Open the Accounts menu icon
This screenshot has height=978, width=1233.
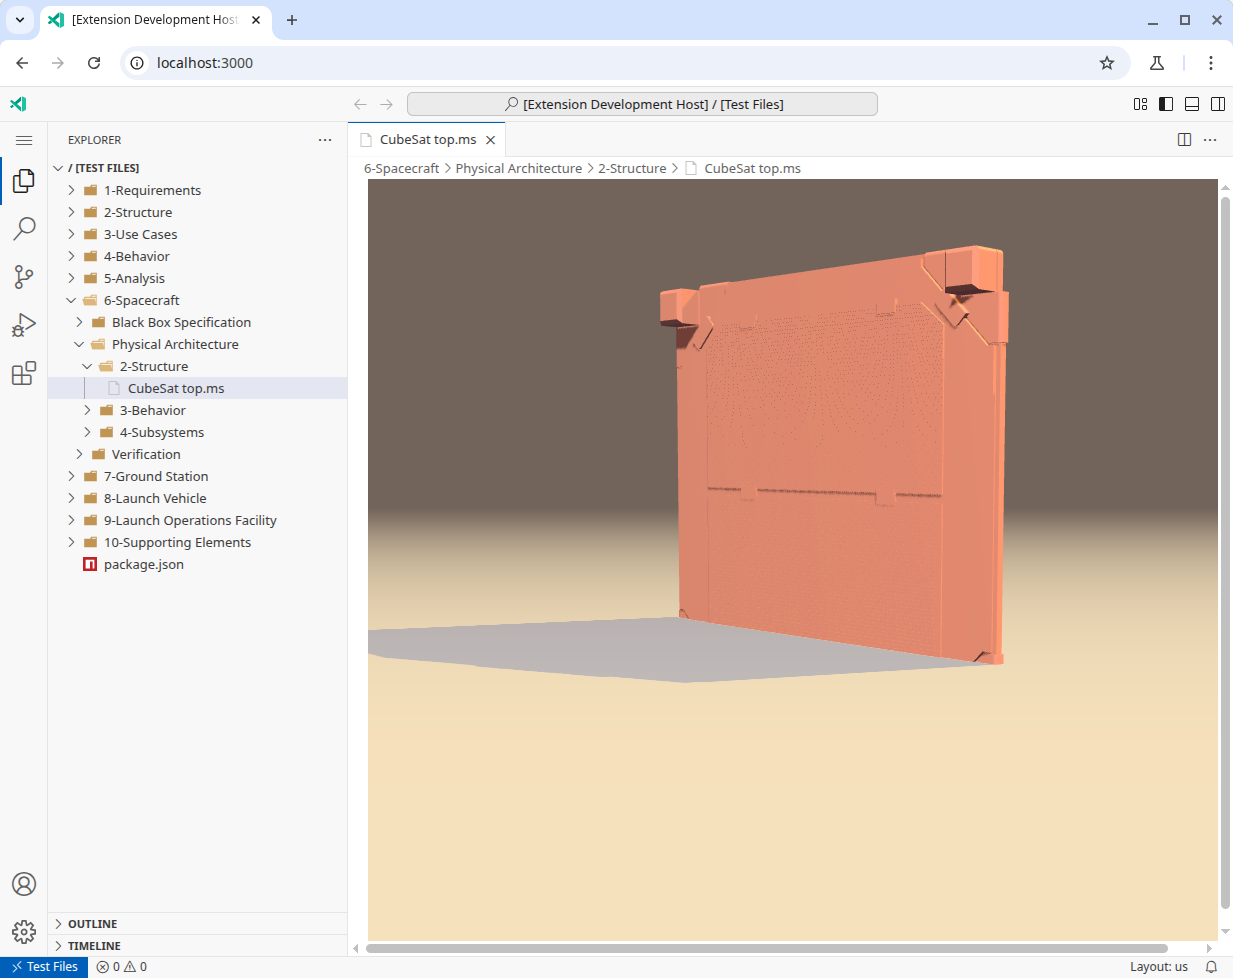[x=24, y=884]
